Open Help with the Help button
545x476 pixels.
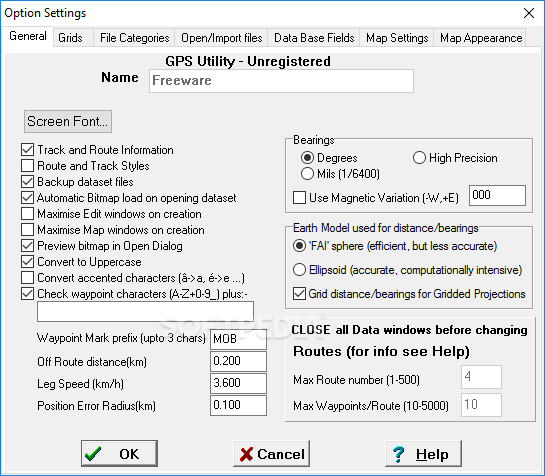[423, 453]
